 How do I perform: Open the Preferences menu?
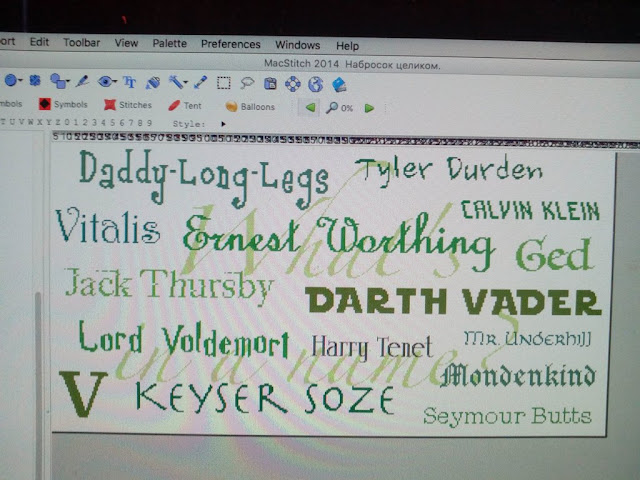pos(231,44)
